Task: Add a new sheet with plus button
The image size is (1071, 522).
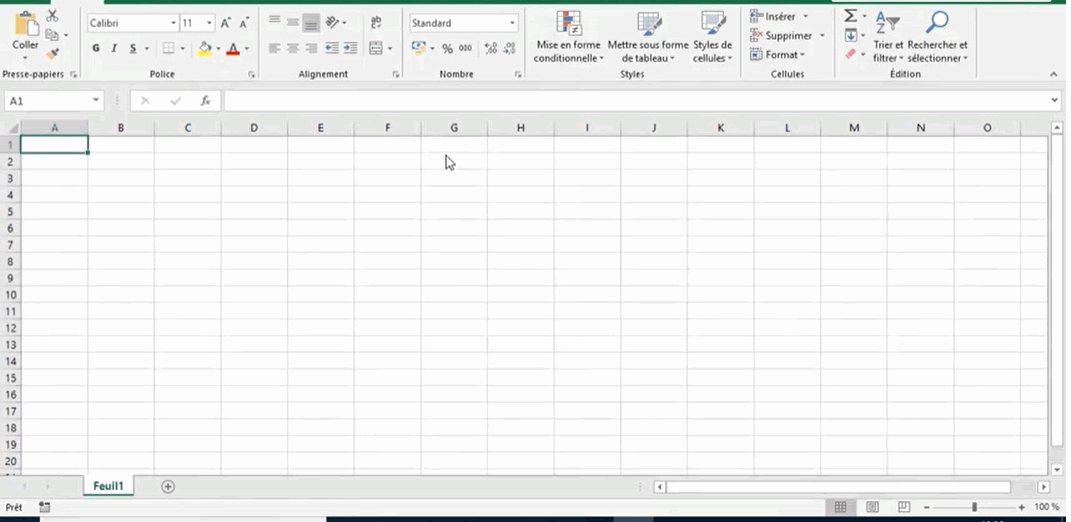Action: click(168, 486)
